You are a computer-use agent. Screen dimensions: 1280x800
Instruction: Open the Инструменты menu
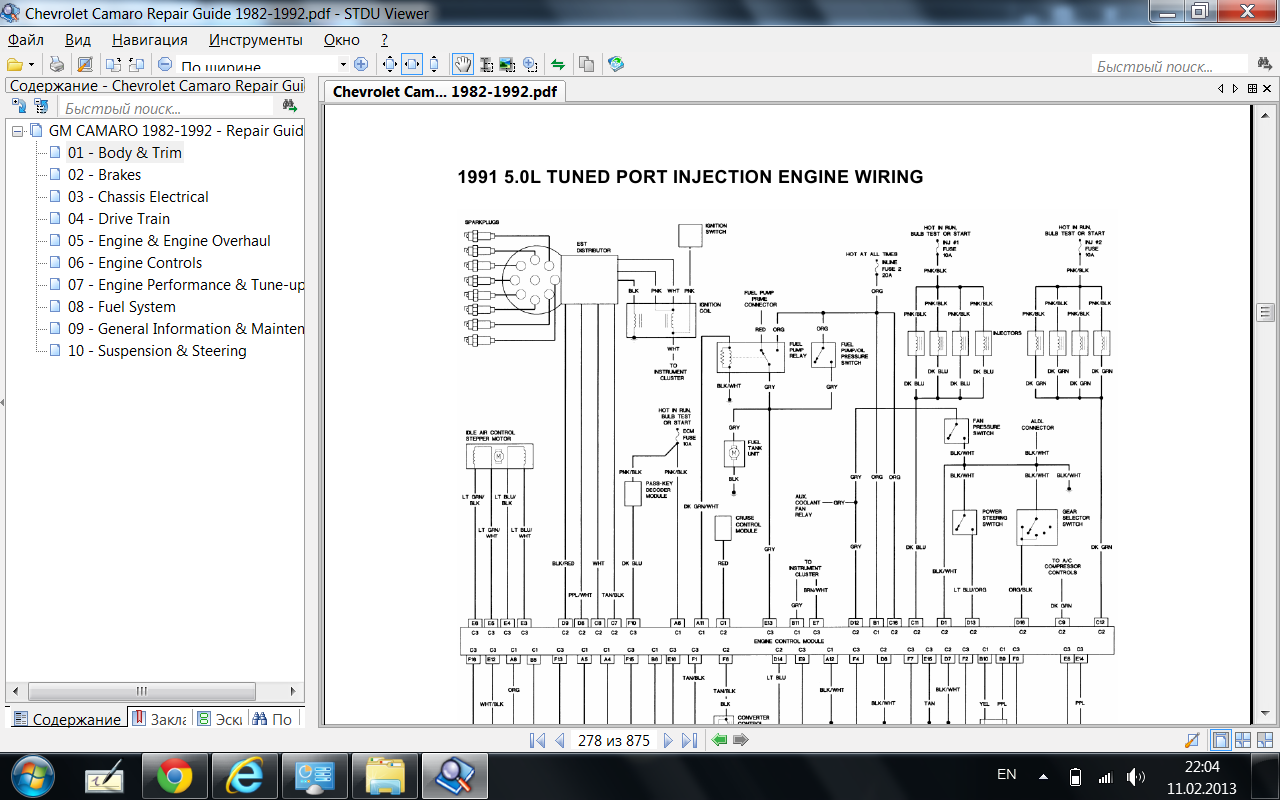256,40
